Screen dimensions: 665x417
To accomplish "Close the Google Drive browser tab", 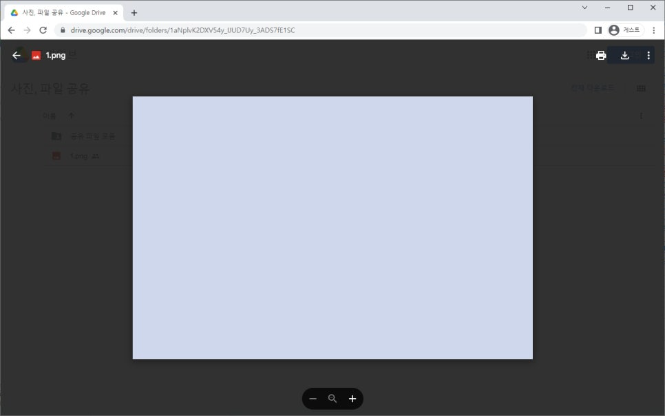I will click(117, 12).
